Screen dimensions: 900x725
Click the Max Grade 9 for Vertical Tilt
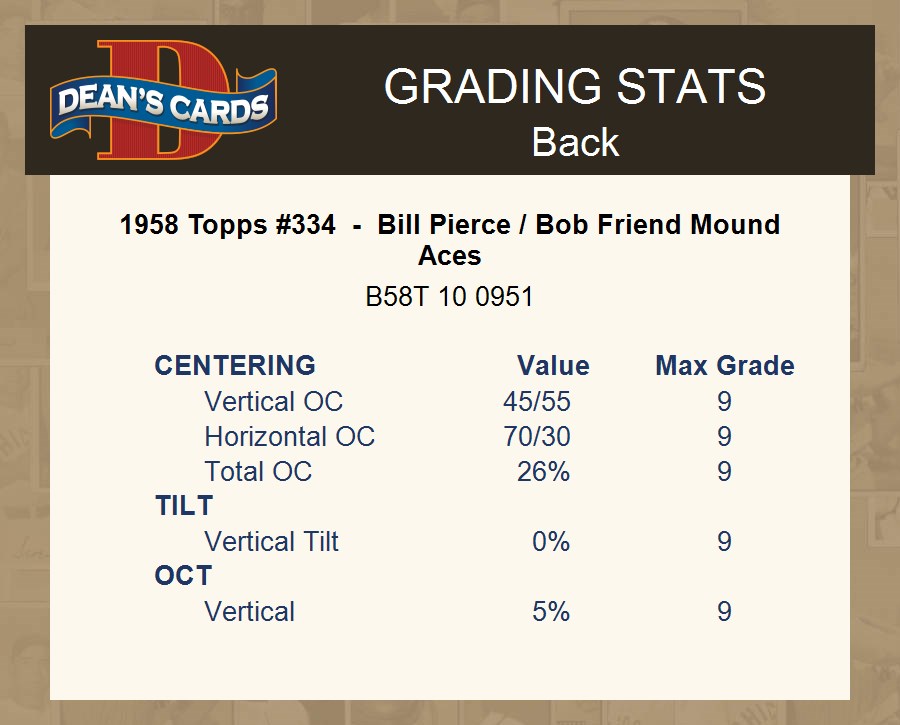pos(724,542)
